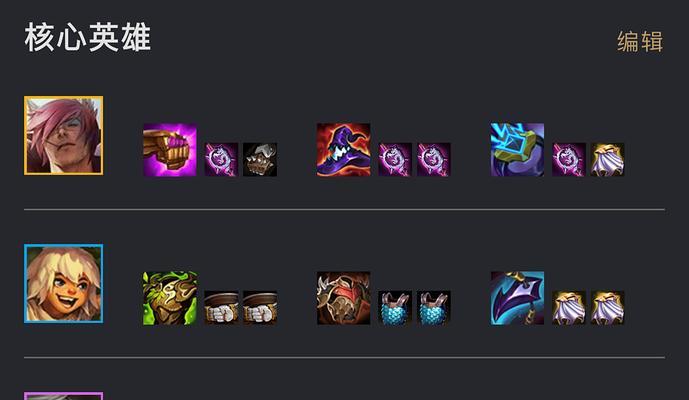Tap the second rod beside Rabadon's Deathcap
Screen dimensions: 689x400
pyautogui.click(x=433, y=159)
